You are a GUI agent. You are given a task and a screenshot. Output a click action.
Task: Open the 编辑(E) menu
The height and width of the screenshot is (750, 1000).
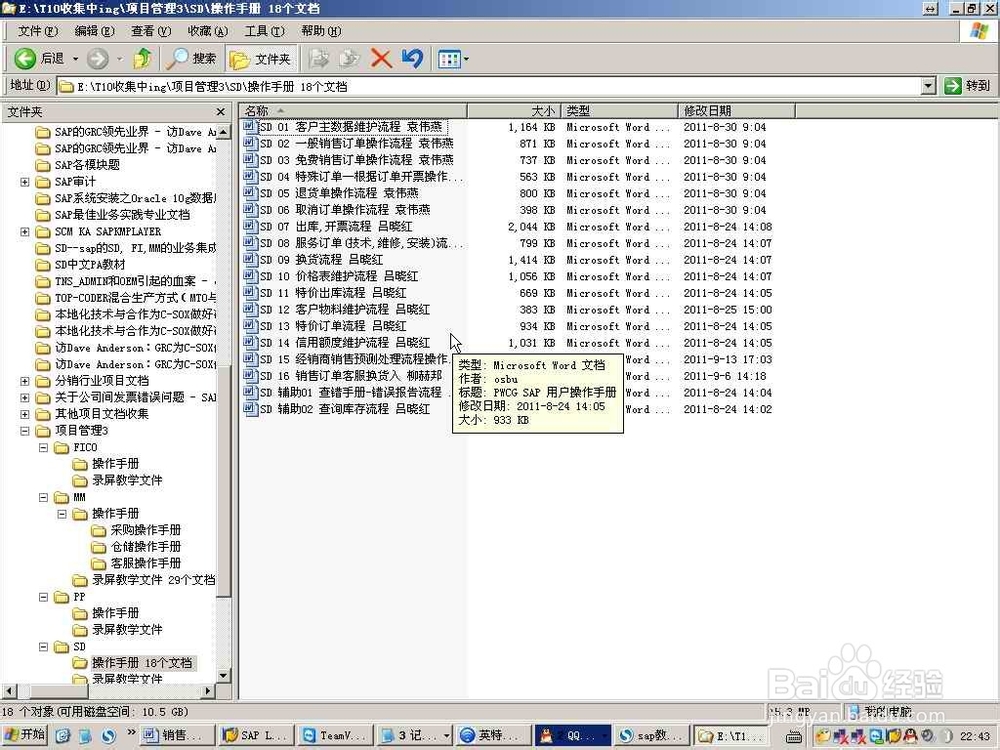[x=94, y=31]
